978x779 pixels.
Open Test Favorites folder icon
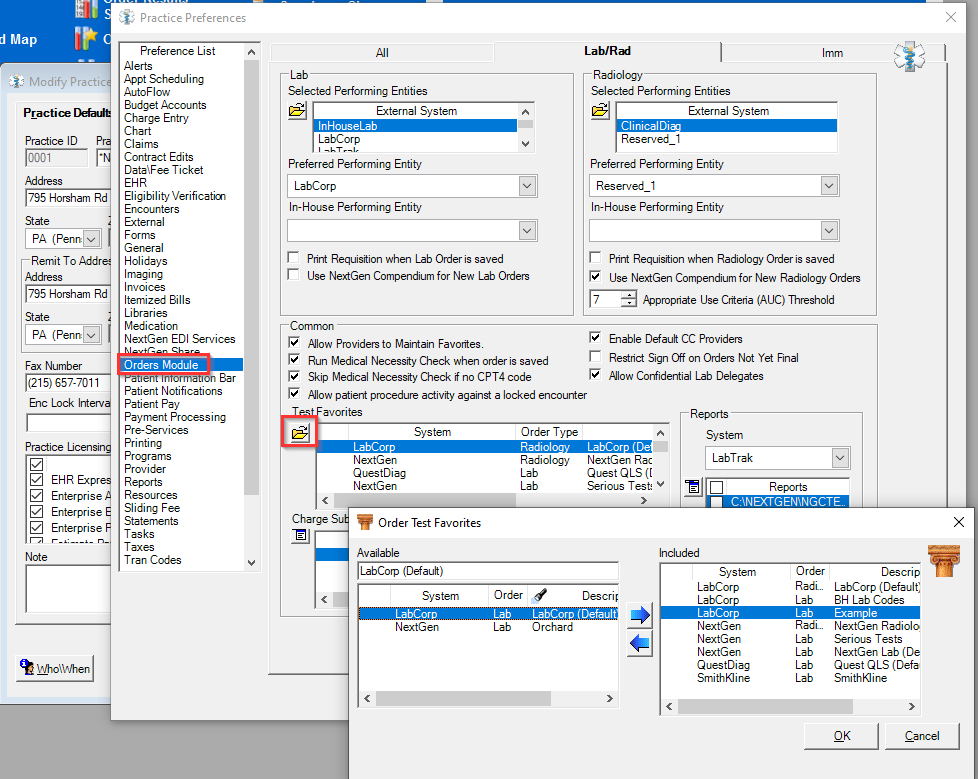300,432
